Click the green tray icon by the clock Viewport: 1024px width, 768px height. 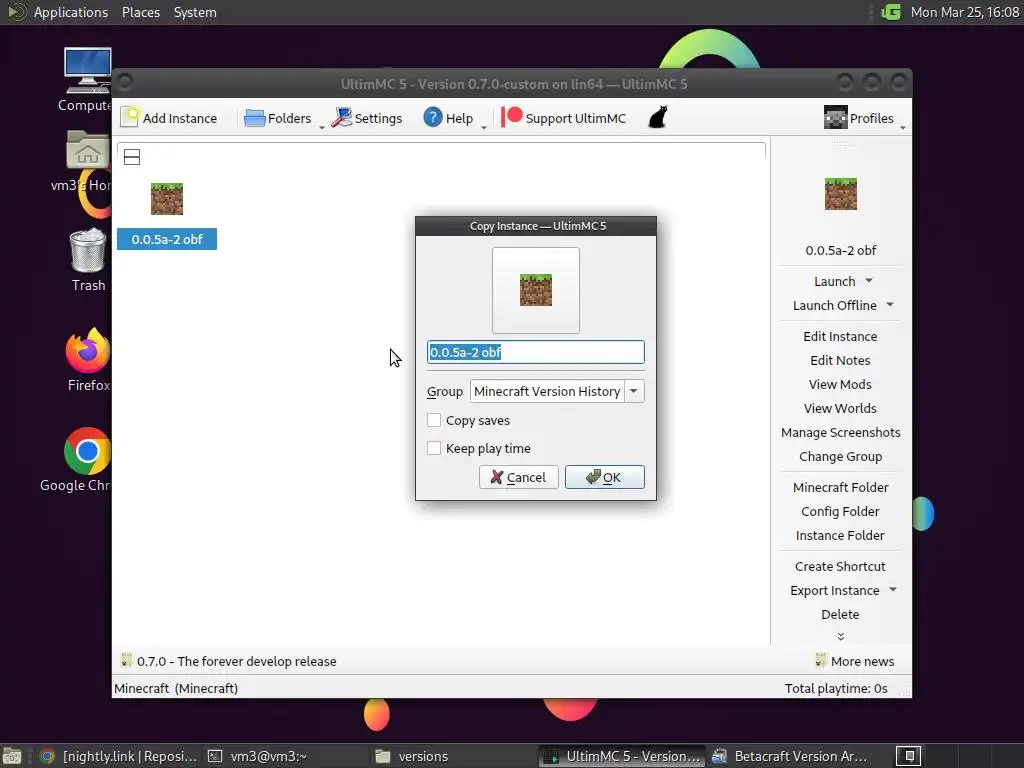(x=891, y=12)
